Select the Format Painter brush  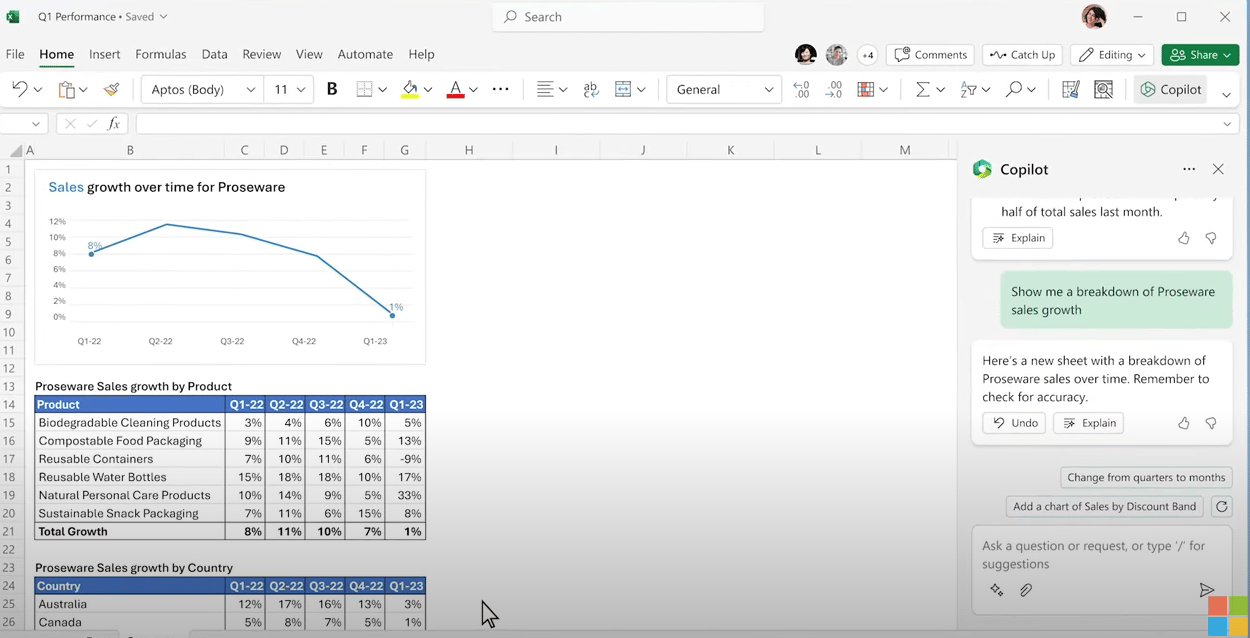click(111, 89)
